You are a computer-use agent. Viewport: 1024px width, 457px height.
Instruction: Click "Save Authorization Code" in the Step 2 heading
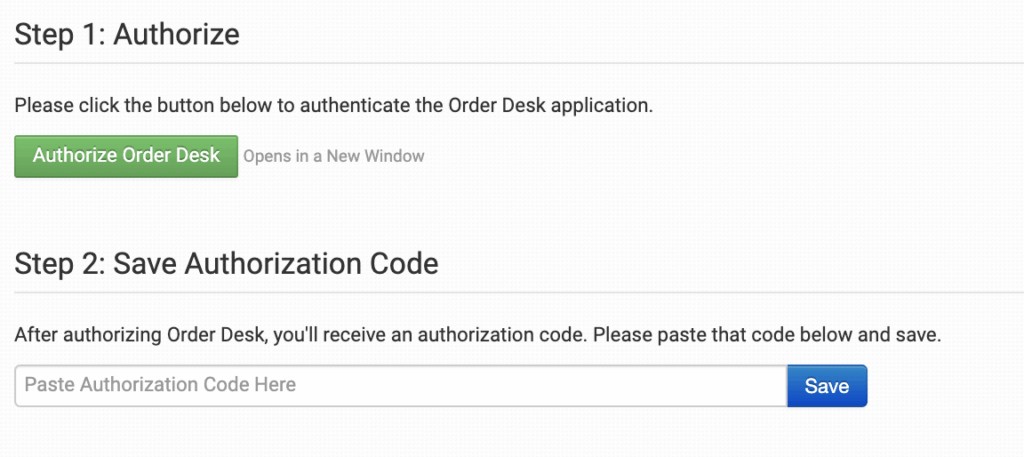click(x=276, y=264)
